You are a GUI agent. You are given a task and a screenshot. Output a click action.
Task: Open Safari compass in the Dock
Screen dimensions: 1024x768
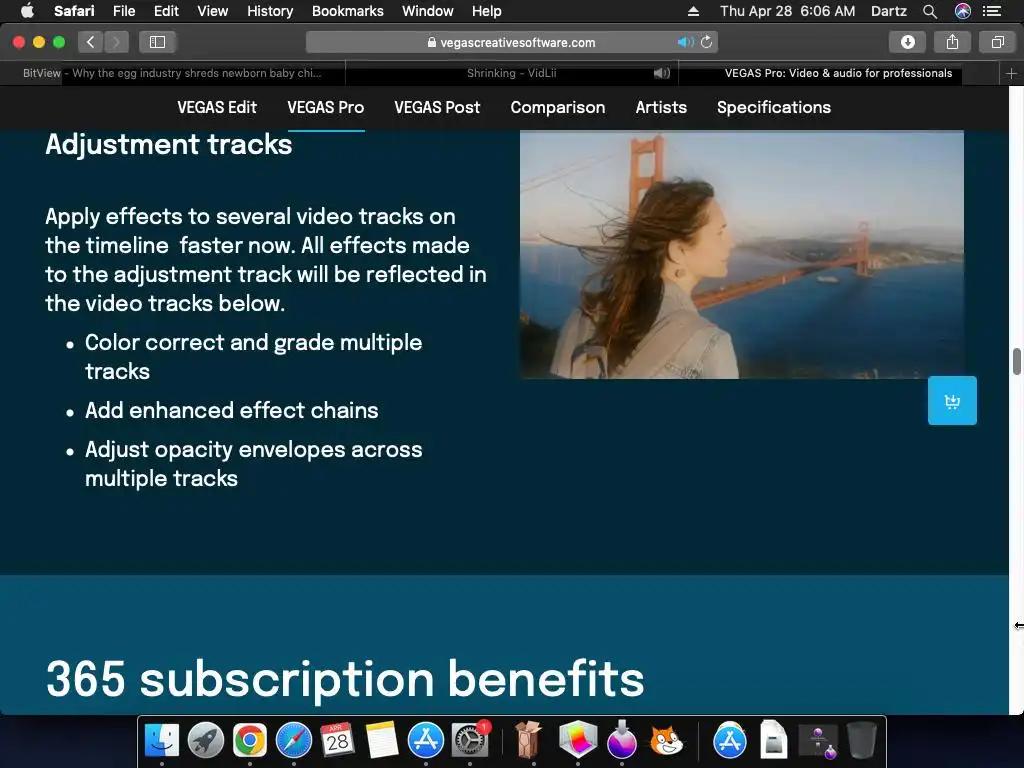[x=294, y=740]
